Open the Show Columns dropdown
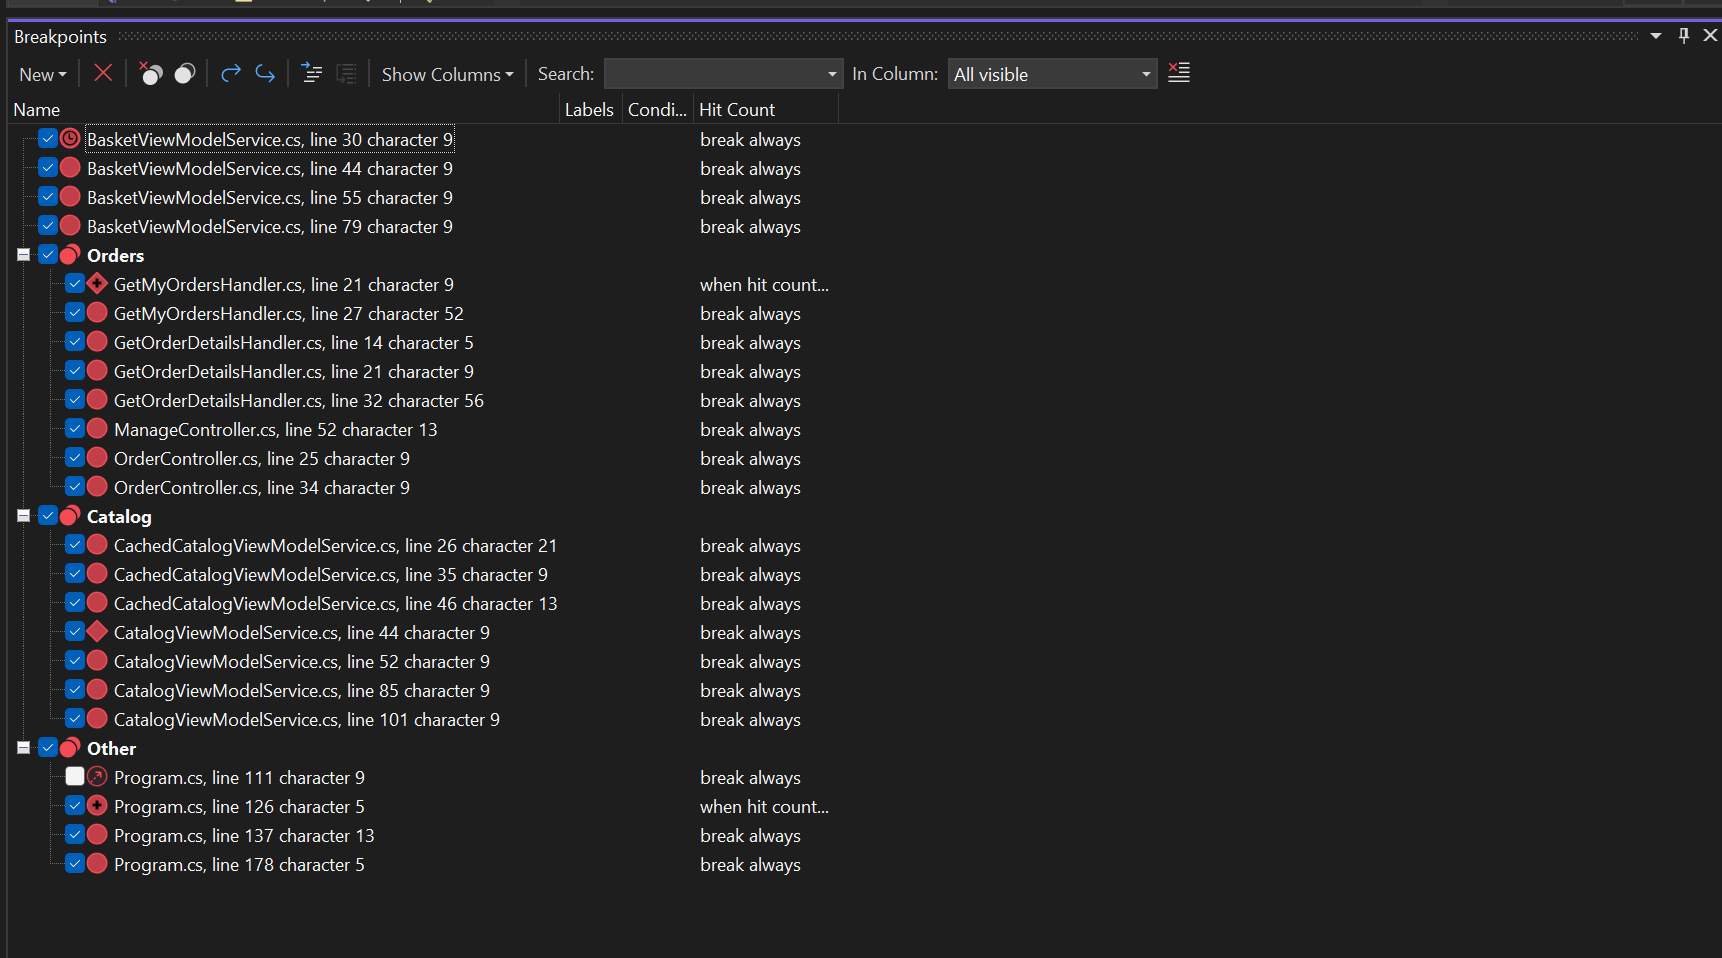1722x958 pixels. (447, 73)
